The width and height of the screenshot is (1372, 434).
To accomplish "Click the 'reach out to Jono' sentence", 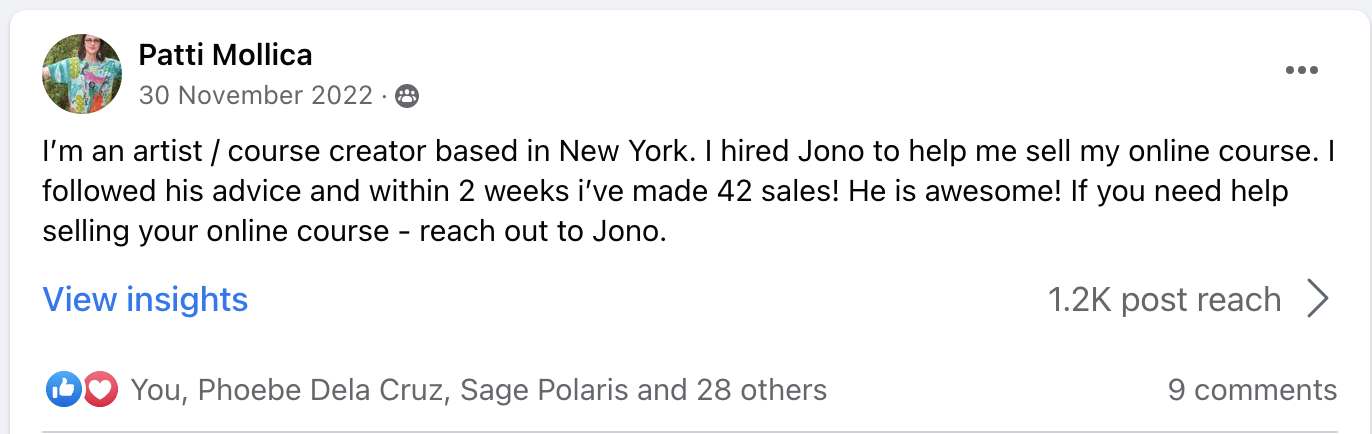I will (x=542, y=232).
